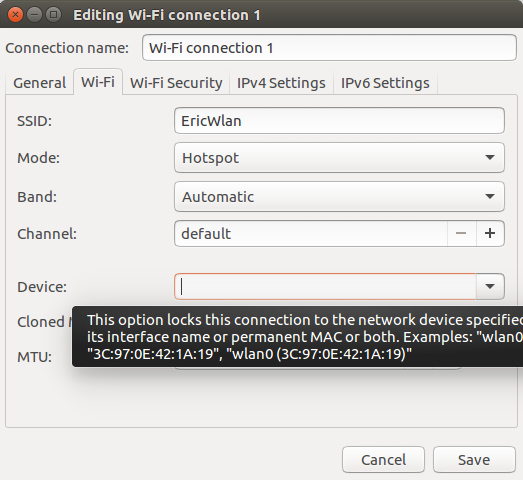Cancel editing the connection
The width and height of the screenshot is (523, 480).
click(x=383, y=460)
